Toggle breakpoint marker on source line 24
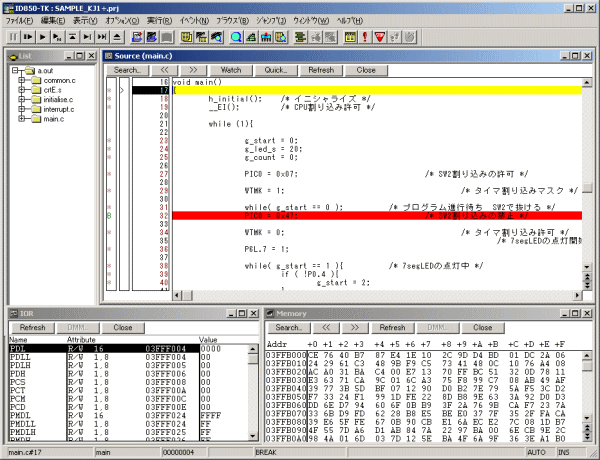600x460 pixels. click(110, 149)
